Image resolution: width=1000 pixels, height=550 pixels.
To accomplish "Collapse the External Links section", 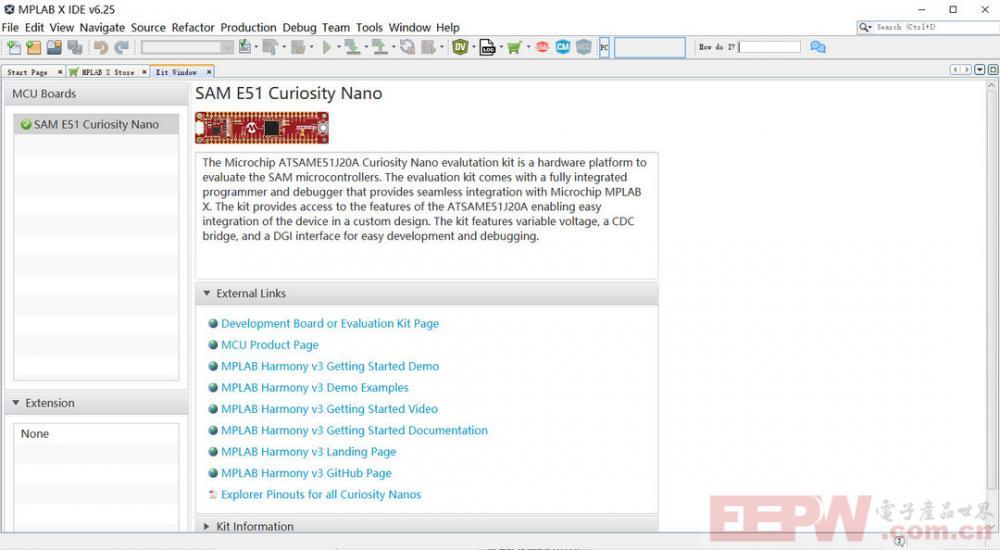I will pos(207,294).
